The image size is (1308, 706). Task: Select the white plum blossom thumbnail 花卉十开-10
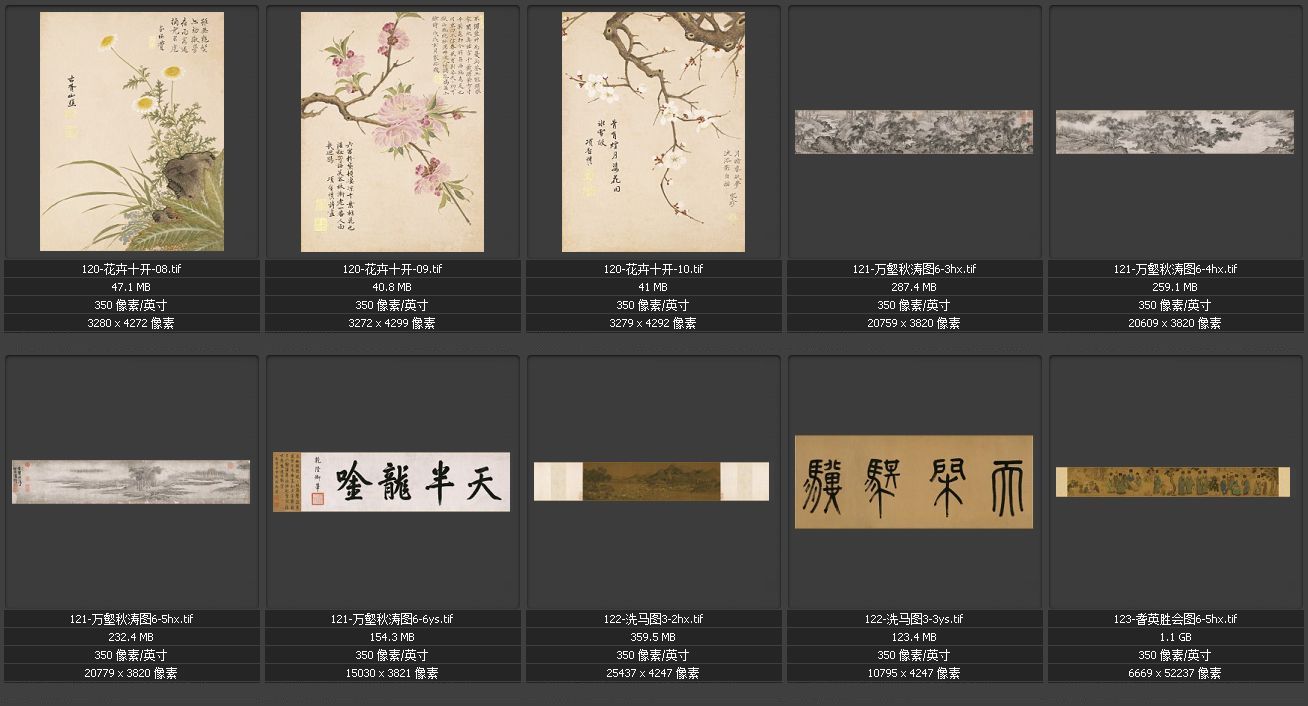click(653, 132)
